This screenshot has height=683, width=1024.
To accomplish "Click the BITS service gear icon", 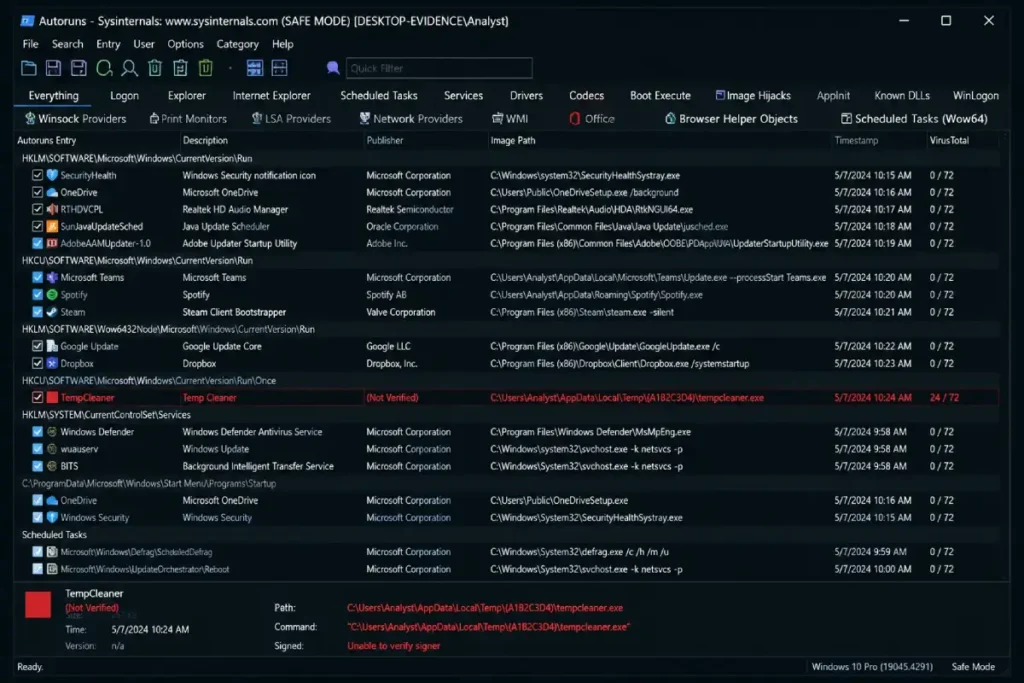I will pyautogui.click(x=52, y=466).
